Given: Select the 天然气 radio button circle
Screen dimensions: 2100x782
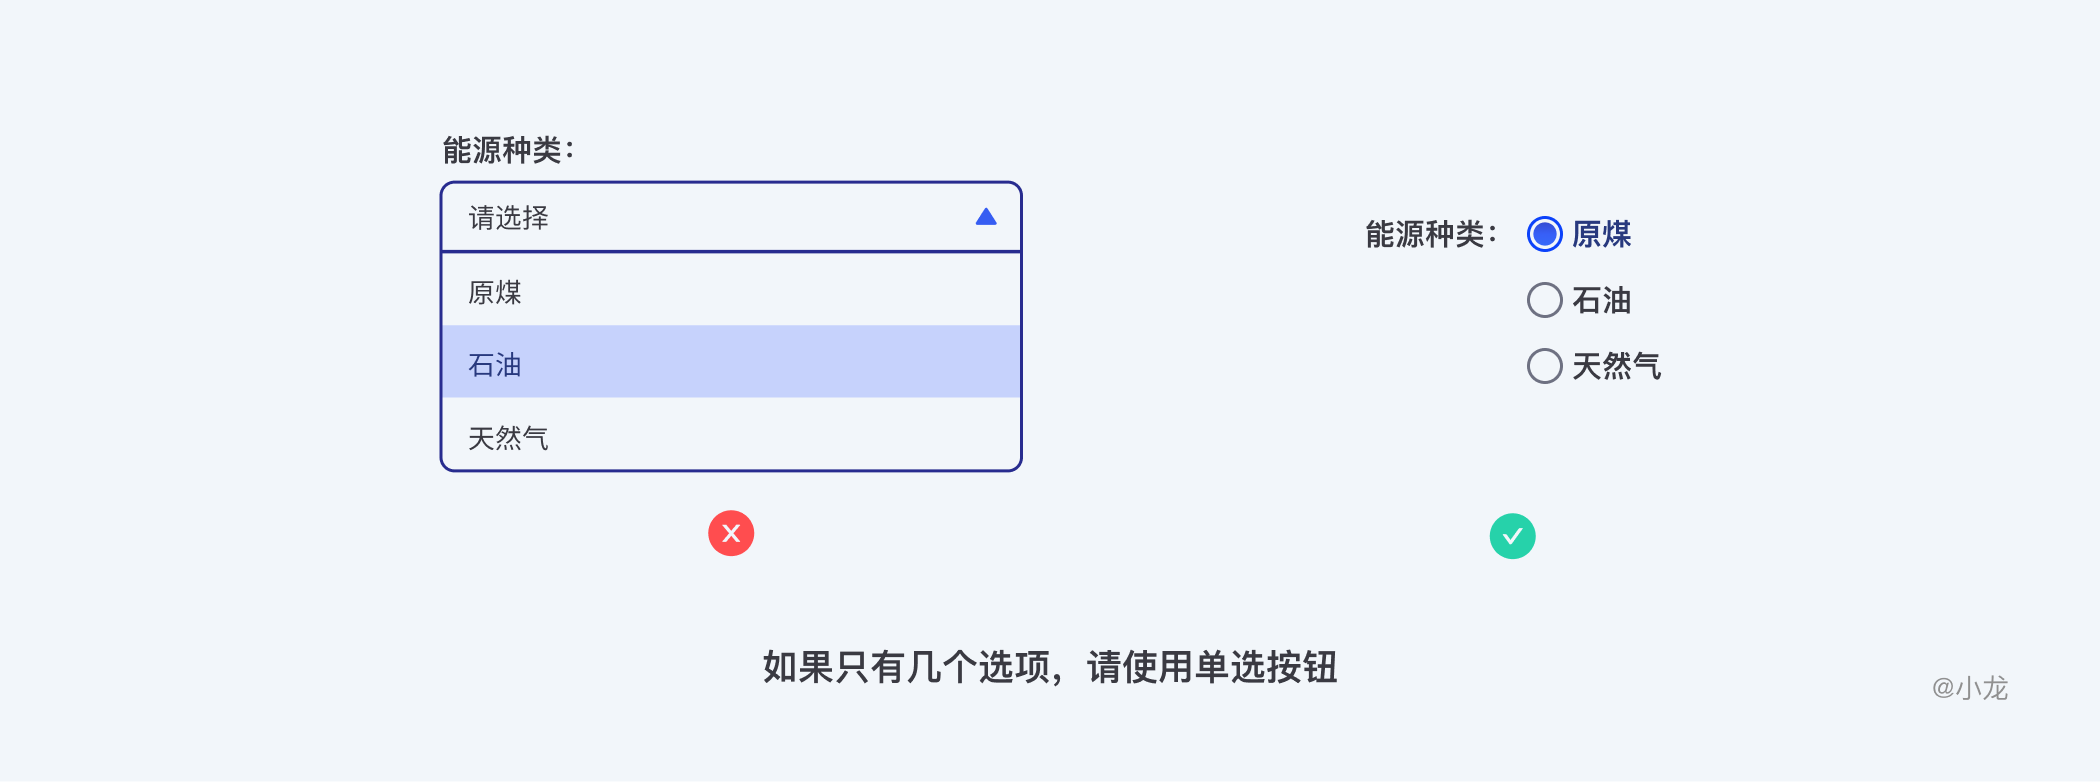Looking at the screenshot, I should point(1544,366).
